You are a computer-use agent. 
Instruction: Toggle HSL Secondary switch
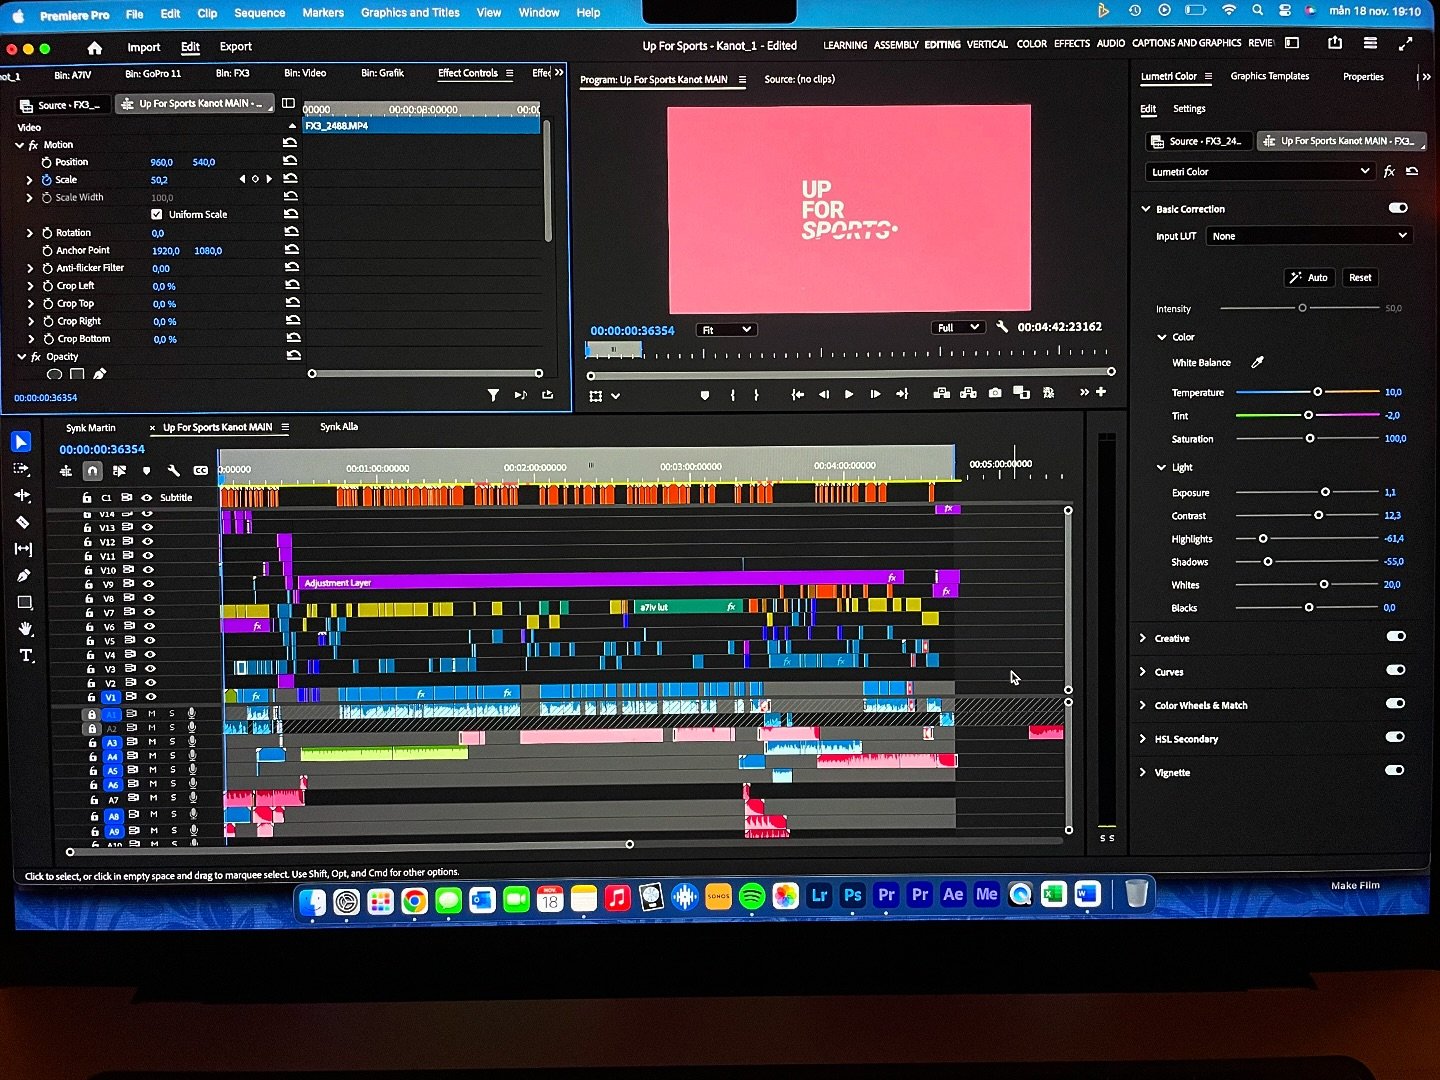1395,737
